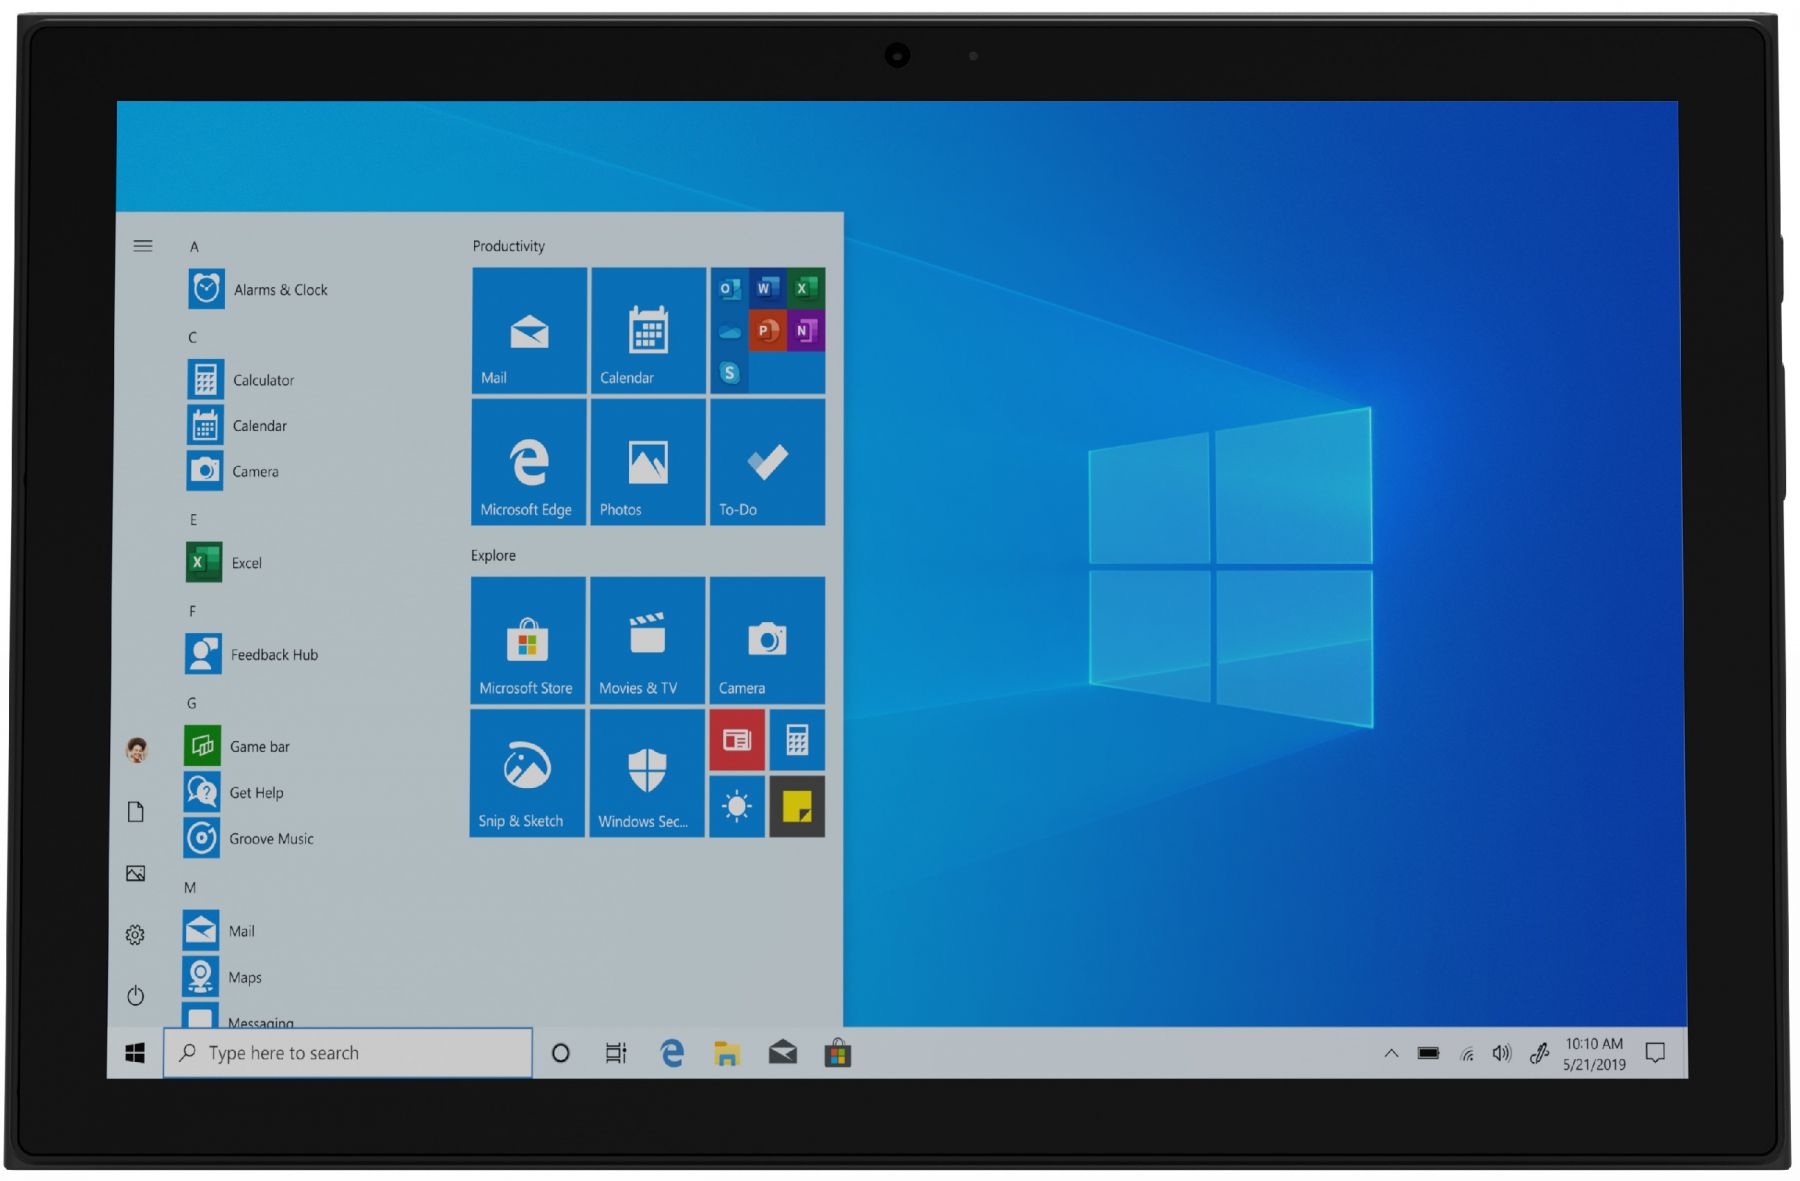1800x1181 pixels.
Task: Open Settings gear in Start sidebar
Action: [x=135, y=935]
